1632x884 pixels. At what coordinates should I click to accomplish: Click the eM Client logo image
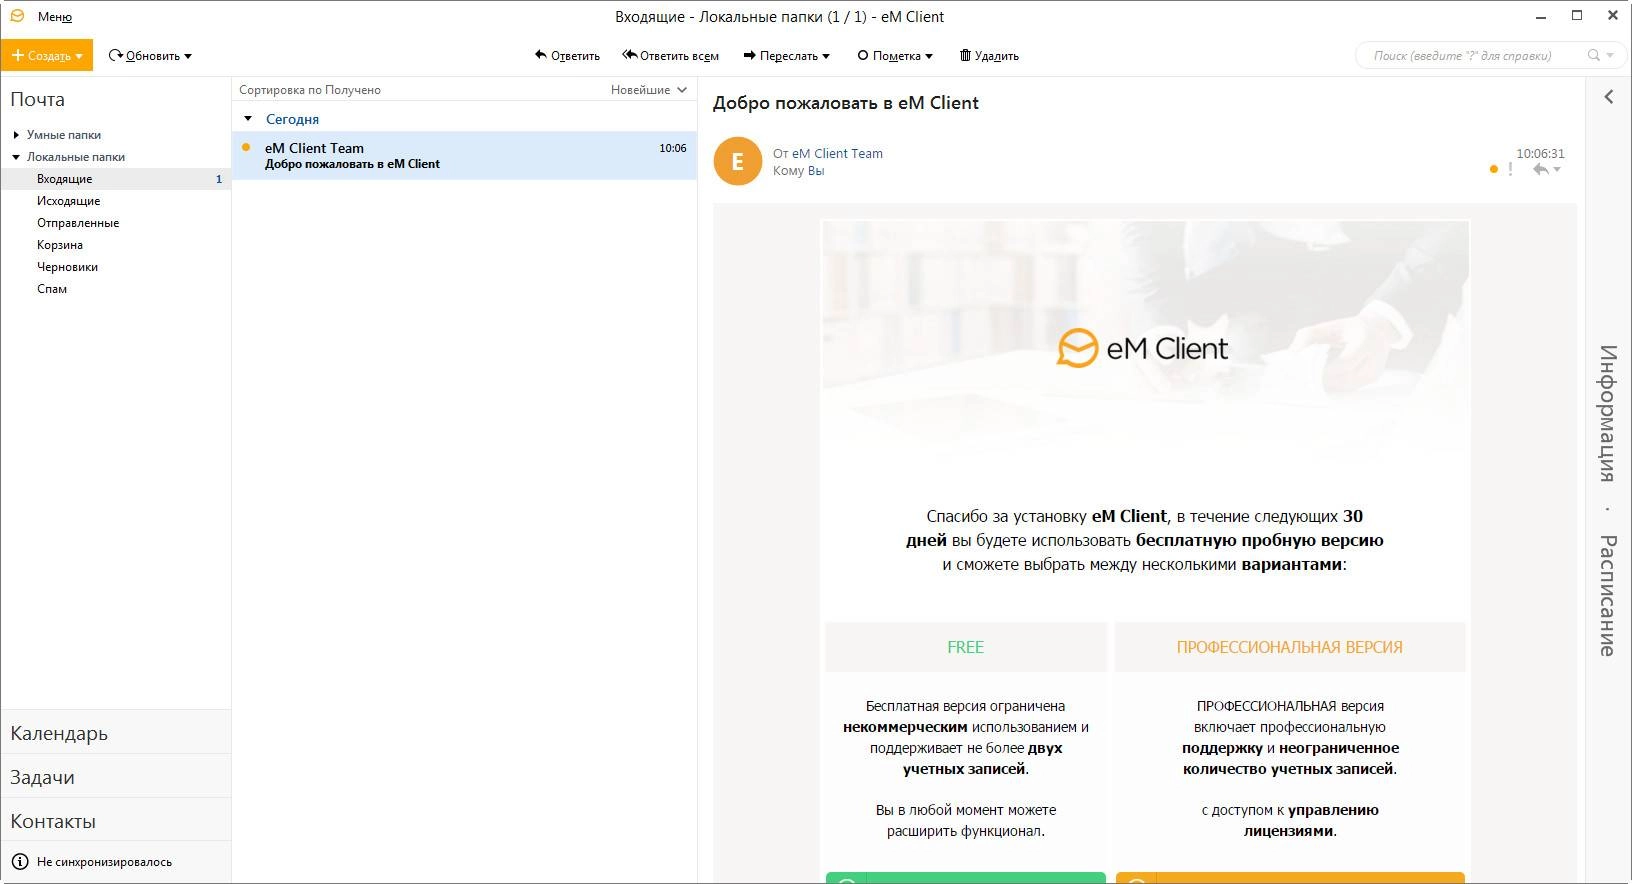[1142, 348]
